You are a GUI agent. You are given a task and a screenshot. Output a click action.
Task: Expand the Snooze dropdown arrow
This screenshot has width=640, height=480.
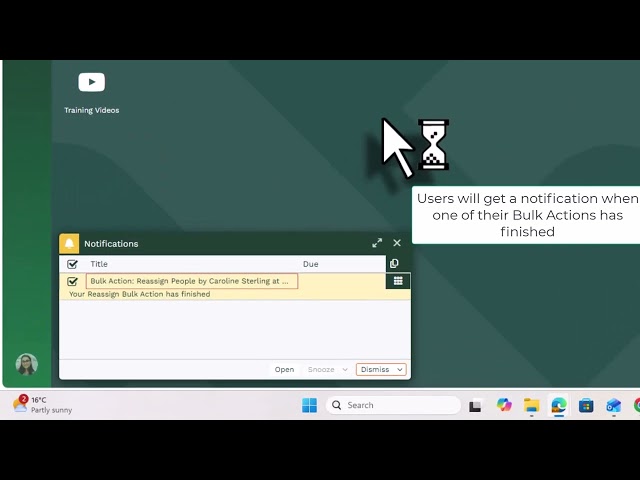345,369
